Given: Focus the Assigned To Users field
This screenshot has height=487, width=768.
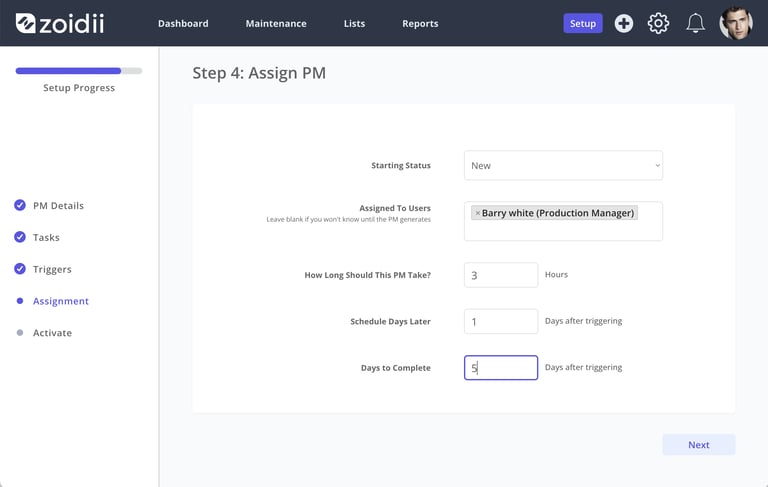Looking at the screenshot, I should 563,221.
